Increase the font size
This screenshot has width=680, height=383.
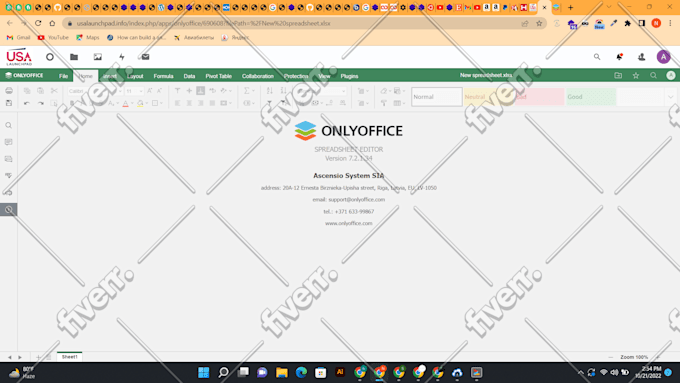pyautogui.click(x=150, y=91)
